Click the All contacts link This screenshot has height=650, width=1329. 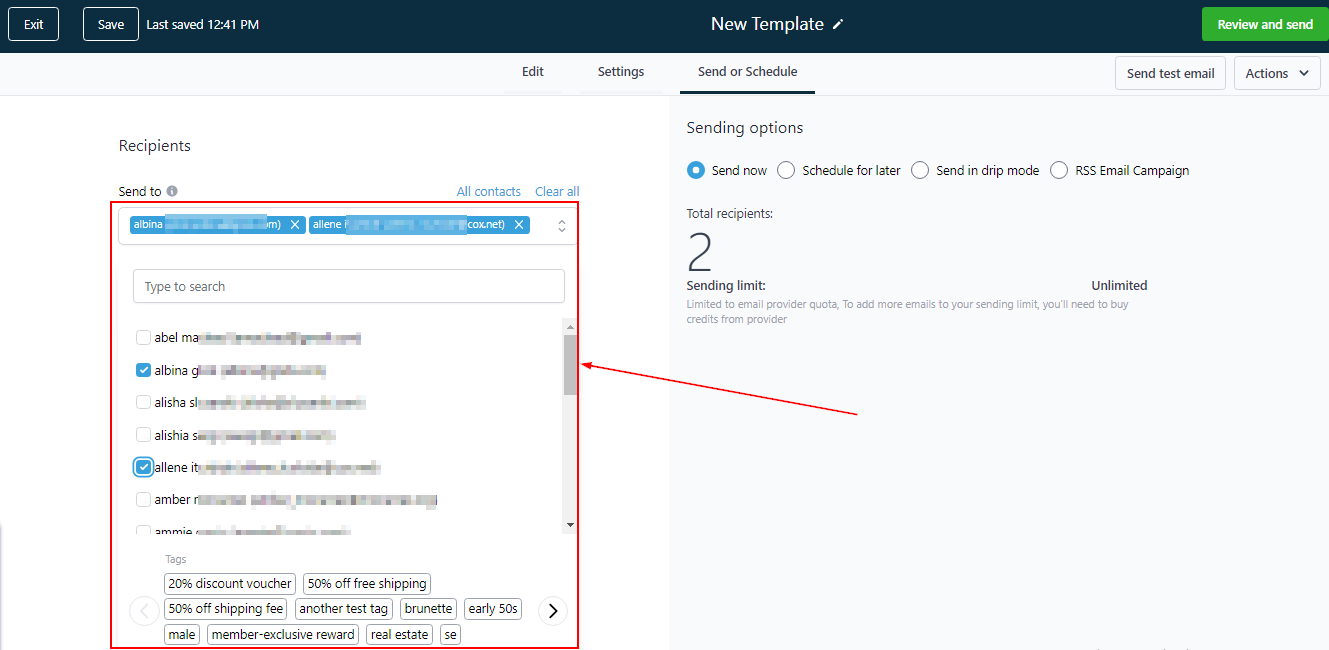[x=488, y=192]
